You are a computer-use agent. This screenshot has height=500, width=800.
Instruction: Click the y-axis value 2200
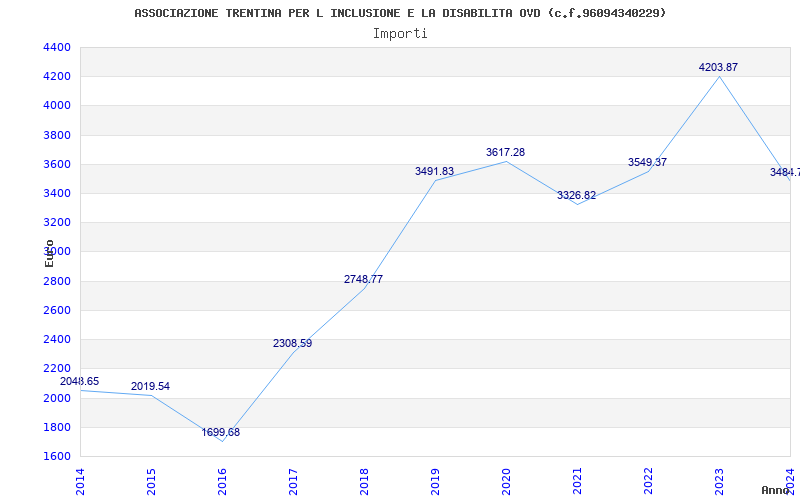click(57, 368)
